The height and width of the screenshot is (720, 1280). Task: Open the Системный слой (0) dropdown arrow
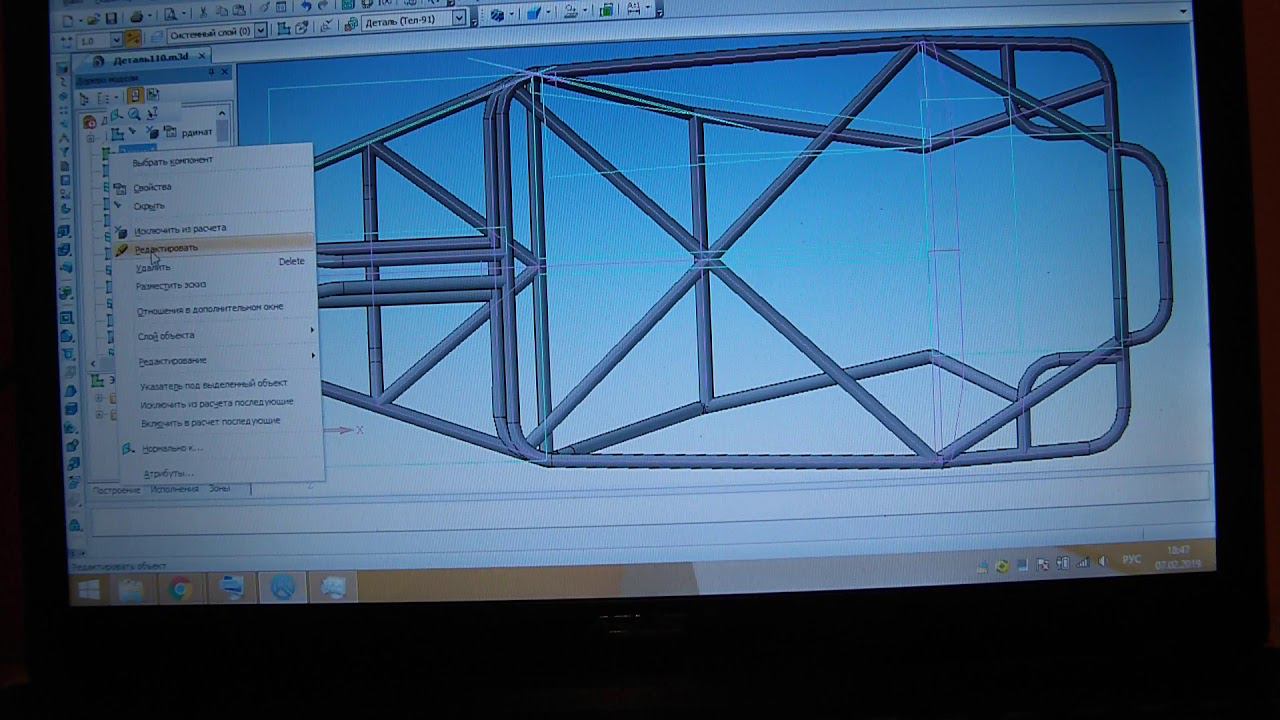click(x=260, y=31)
